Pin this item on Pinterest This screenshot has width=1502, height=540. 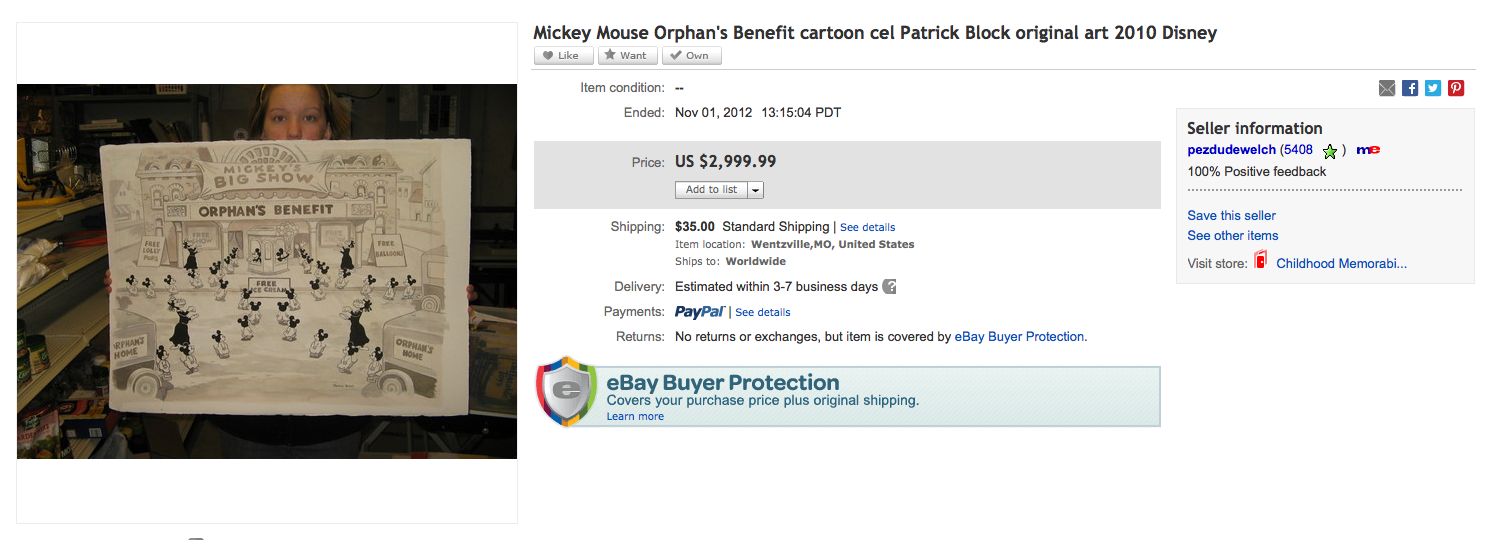click(1456, 88)
